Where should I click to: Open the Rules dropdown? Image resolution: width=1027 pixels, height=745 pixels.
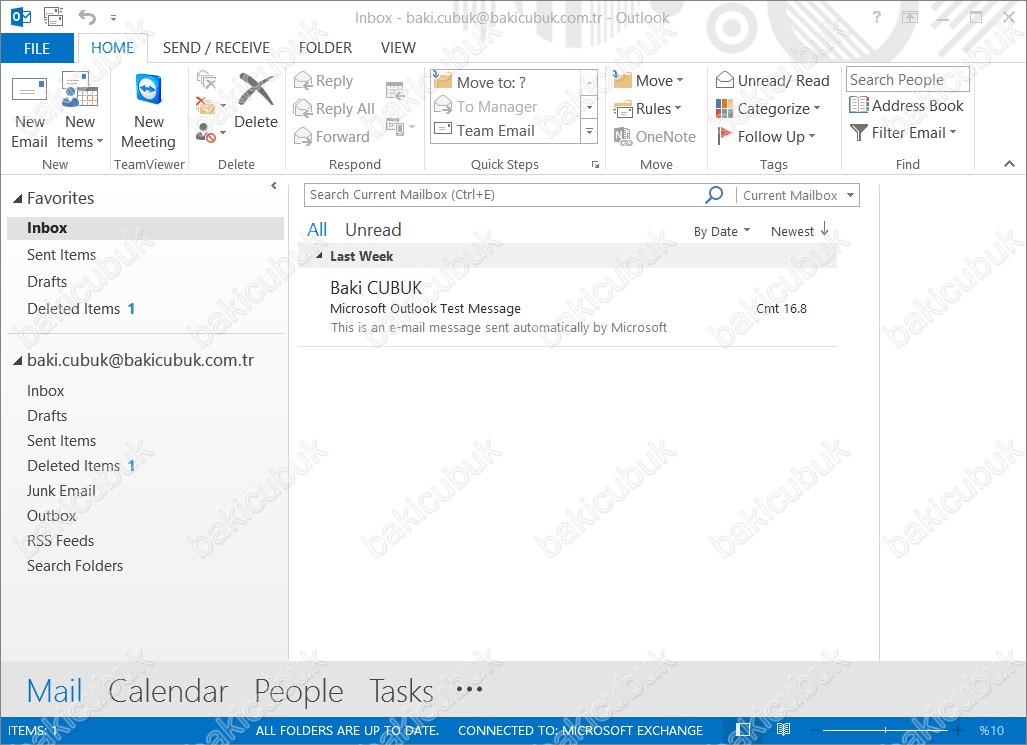[648, 108]
